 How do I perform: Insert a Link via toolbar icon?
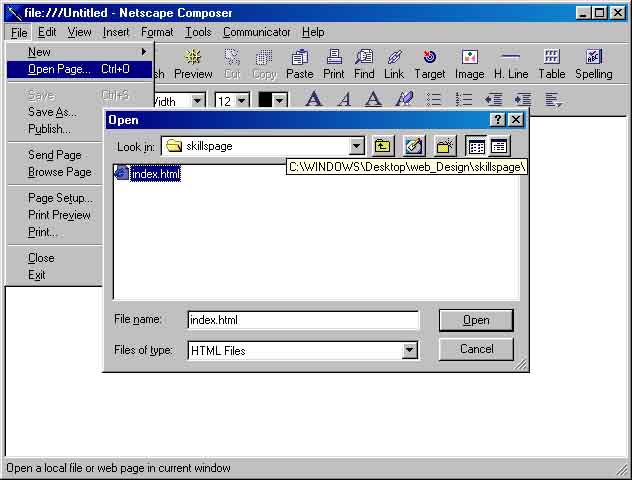pyautogui.click(x=394, y=64)
